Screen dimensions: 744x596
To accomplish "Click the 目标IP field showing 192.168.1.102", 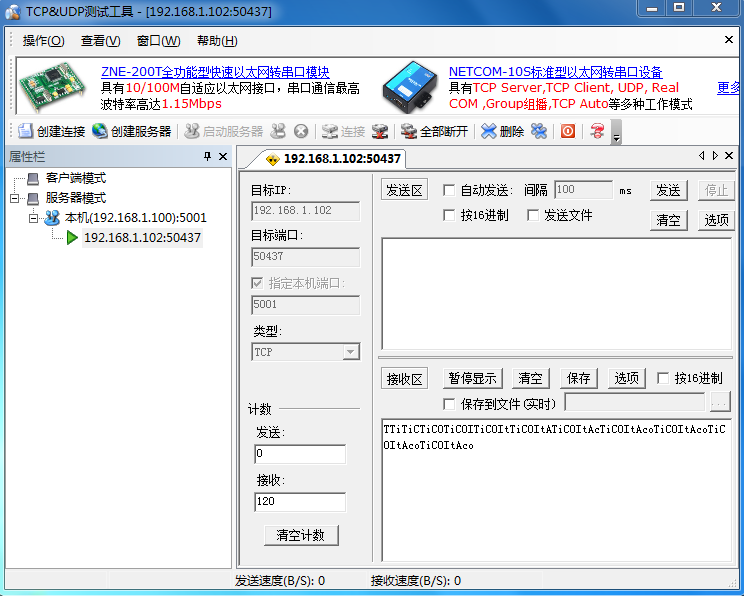I will click(x=306, y=211).
